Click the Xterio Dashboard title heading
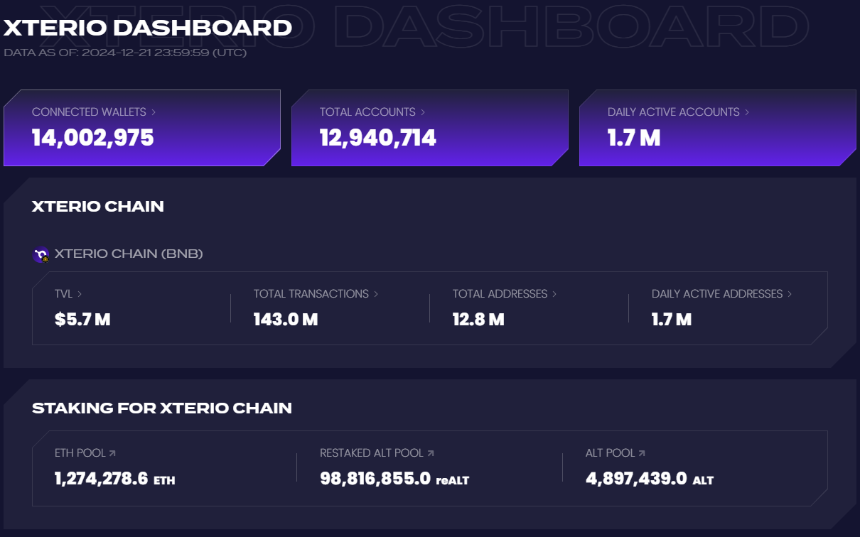Viewport: 860px width, 537px height. pyautogui.click(x=148, y=28)
